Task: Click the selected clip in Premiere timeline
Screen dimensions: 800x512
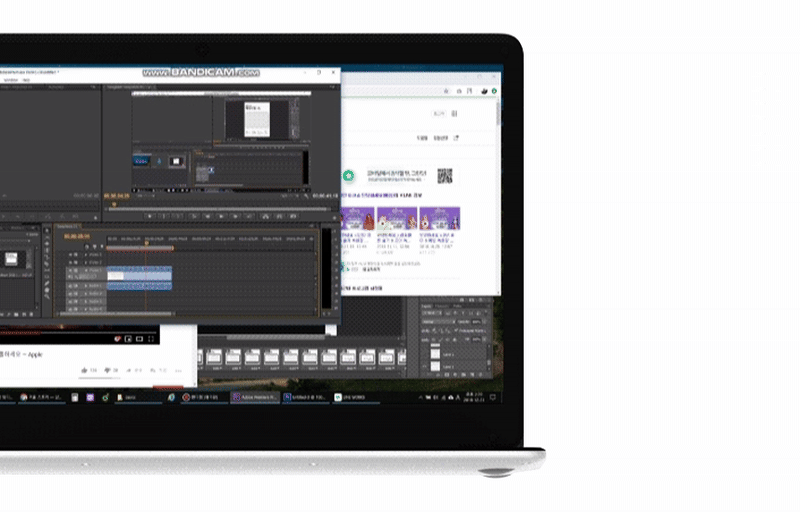Action: click(x=139, y=271)
